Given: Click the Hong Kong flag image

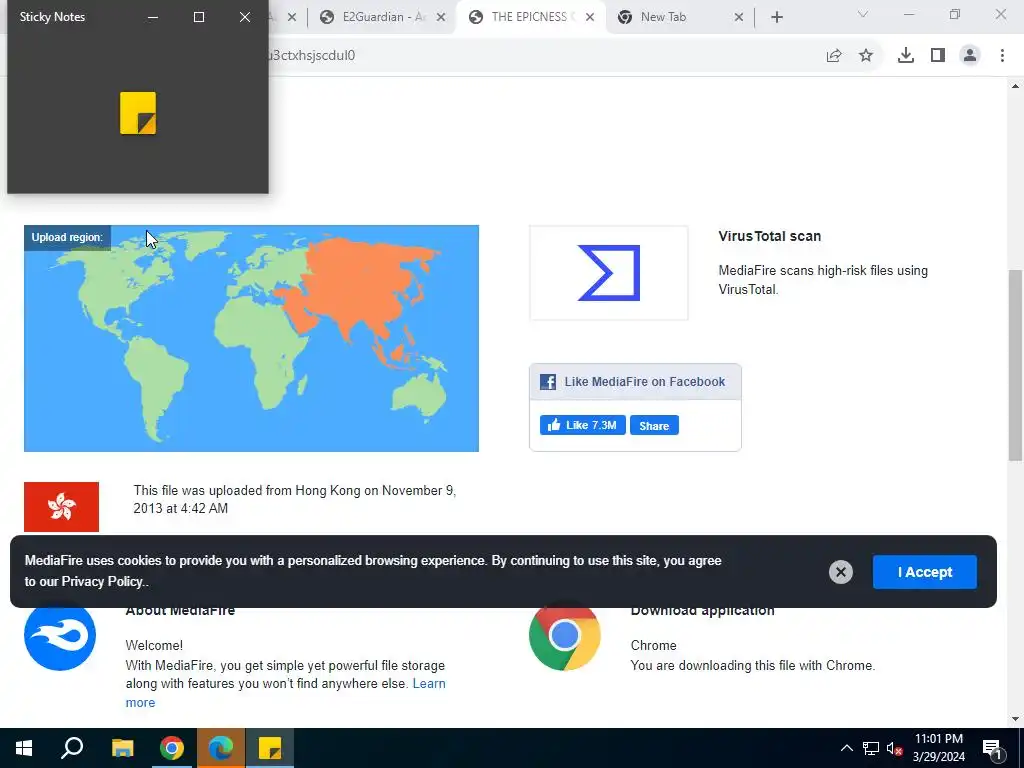Looking at the screenshot, I should pyautogui.click(x=61, y=507).
